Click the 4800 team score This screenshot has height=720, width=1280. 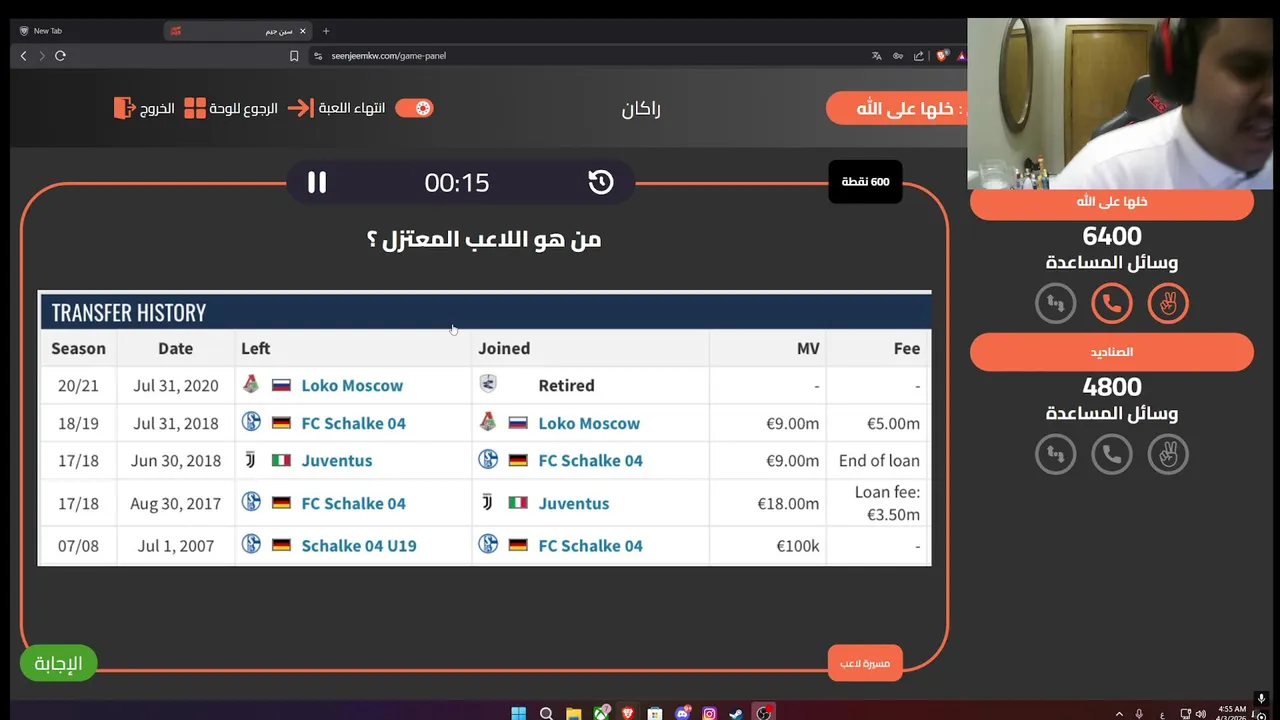[1112, 387]
